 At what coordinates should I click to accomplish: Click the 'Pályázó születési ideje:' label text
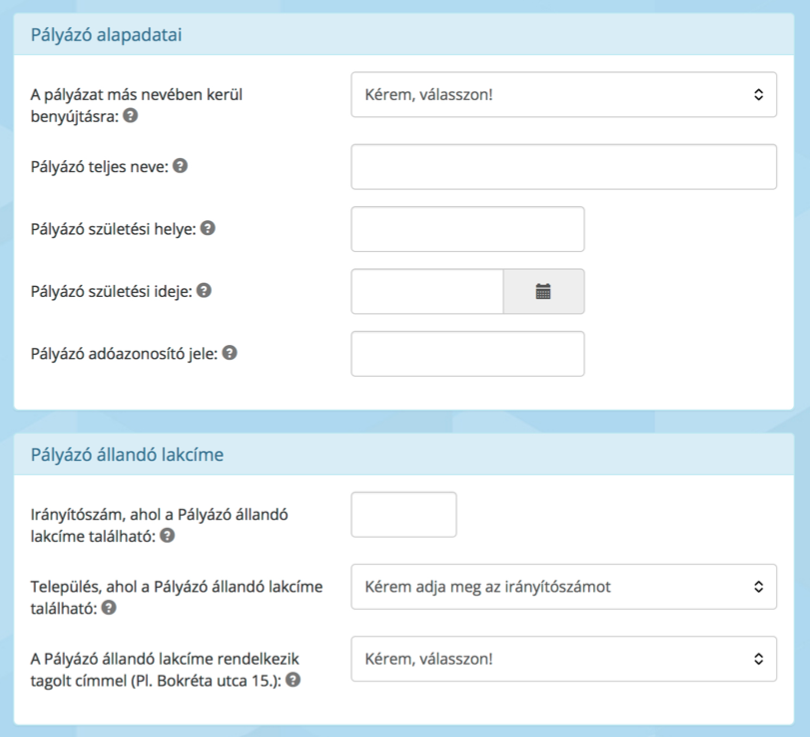click(x=111, y=291)
